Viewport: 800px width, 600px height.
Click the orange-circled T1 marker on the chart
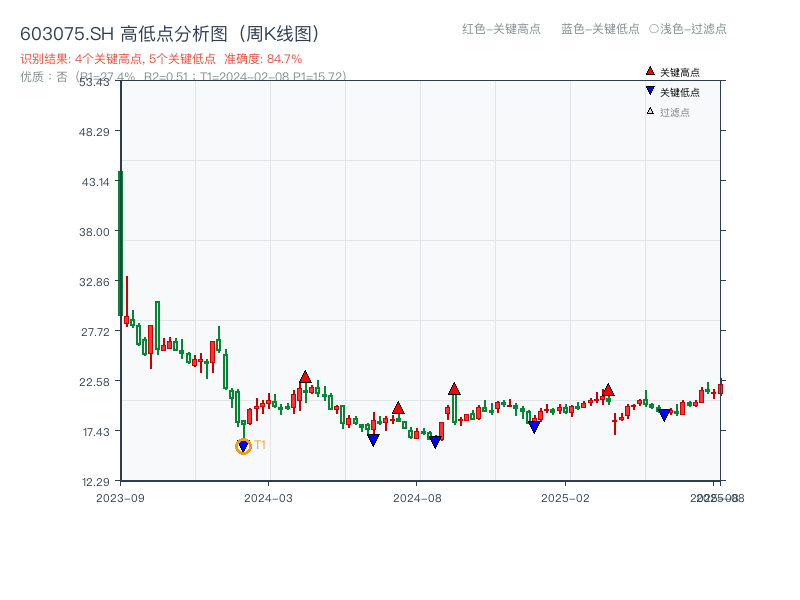(x=242, y=446)
